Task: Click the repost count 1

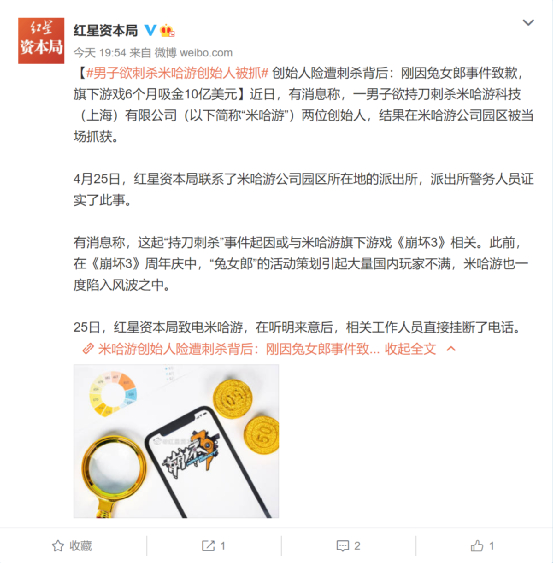Action: pyautogui.click(x=223, y=546)
